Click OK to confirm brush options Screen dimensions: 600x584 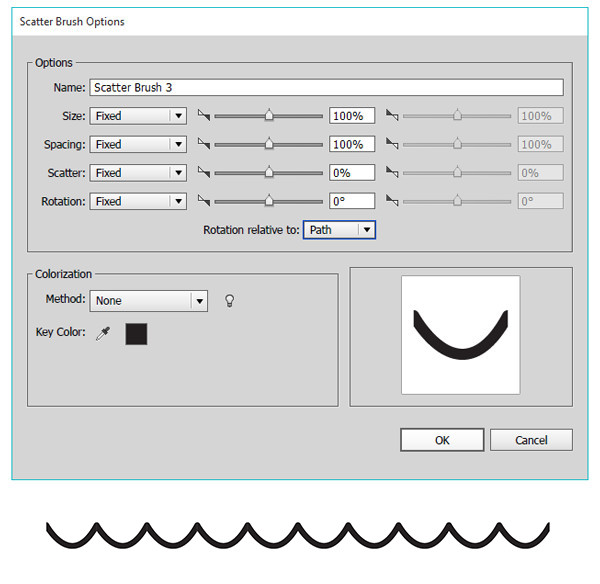click(x=442, y=440)
